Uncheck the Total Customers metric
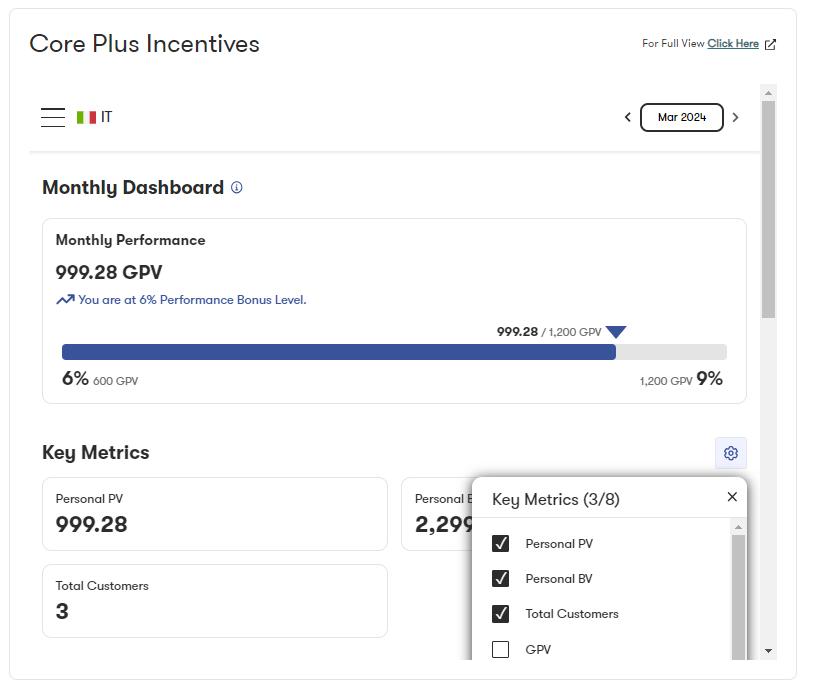Screen dimensions: 816x689 pyautogui.click(x=500, y=614)
